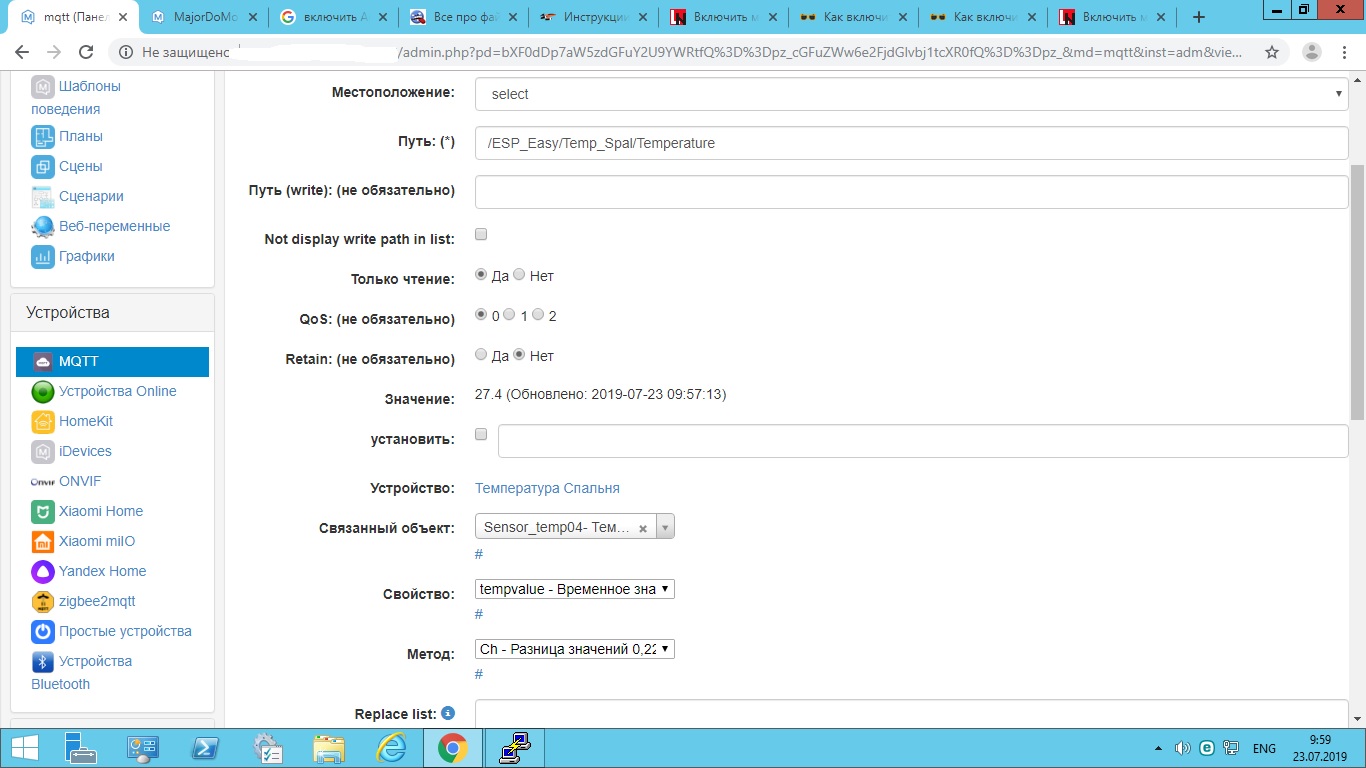This screenshot has width=1366, height=768.
Task: Show hidden system tray icons
Action: 1159,748
